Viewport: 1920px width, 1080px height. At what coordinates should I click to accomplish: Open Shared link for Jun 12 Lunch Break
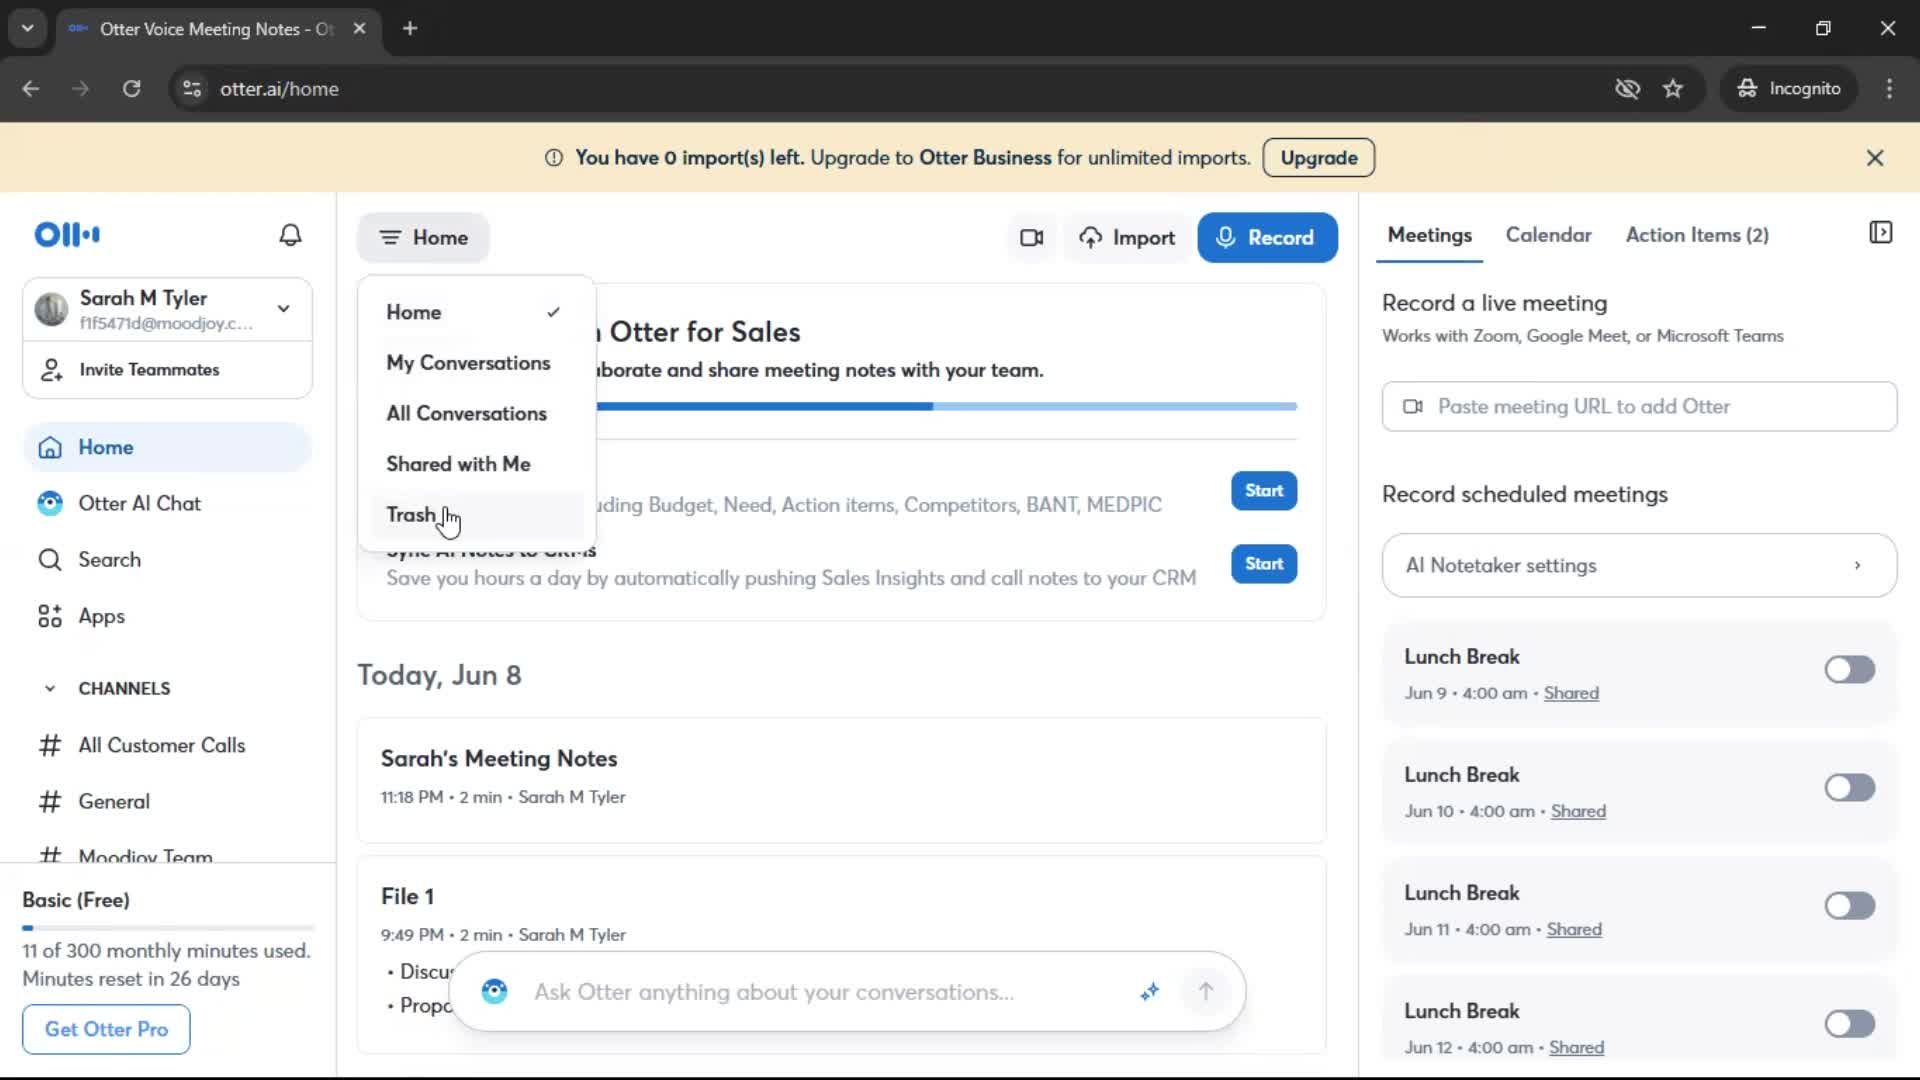[x=1576, y=1047]
